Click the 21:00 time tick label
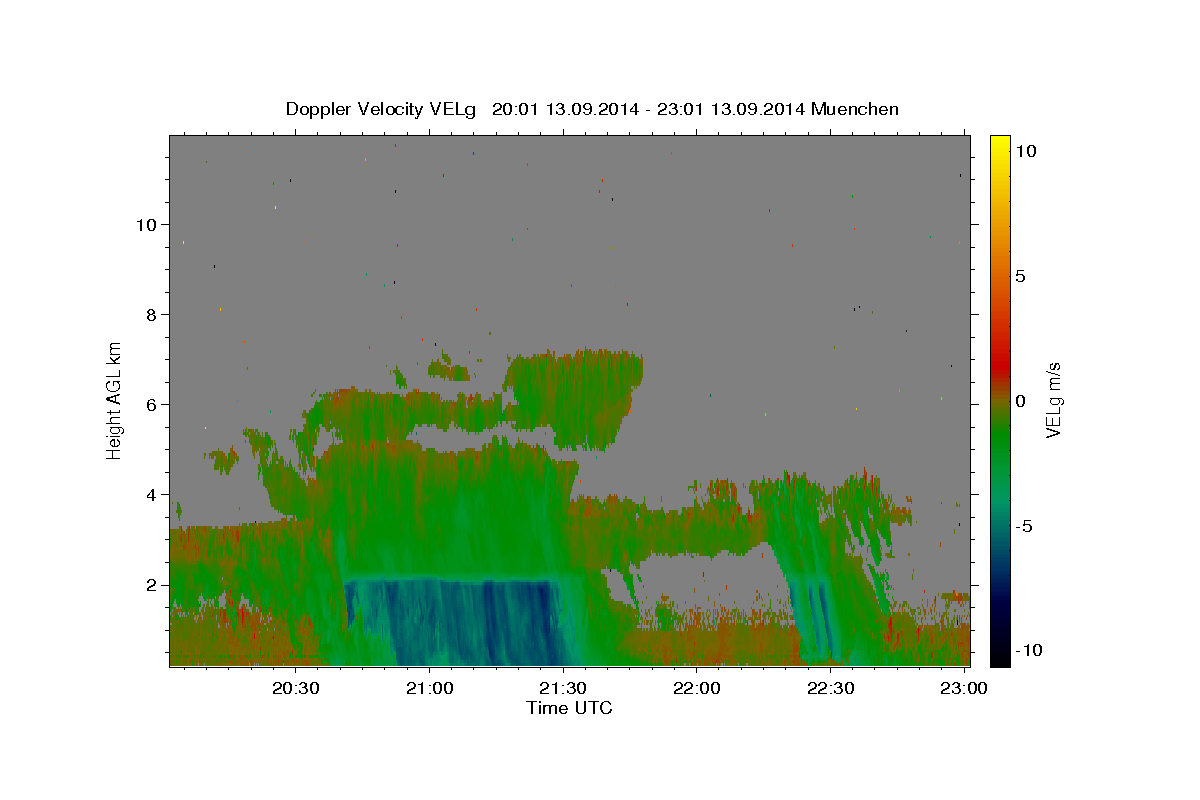Image resolution: width=1200 pixels, height=800 pixels. coord(430,688)
